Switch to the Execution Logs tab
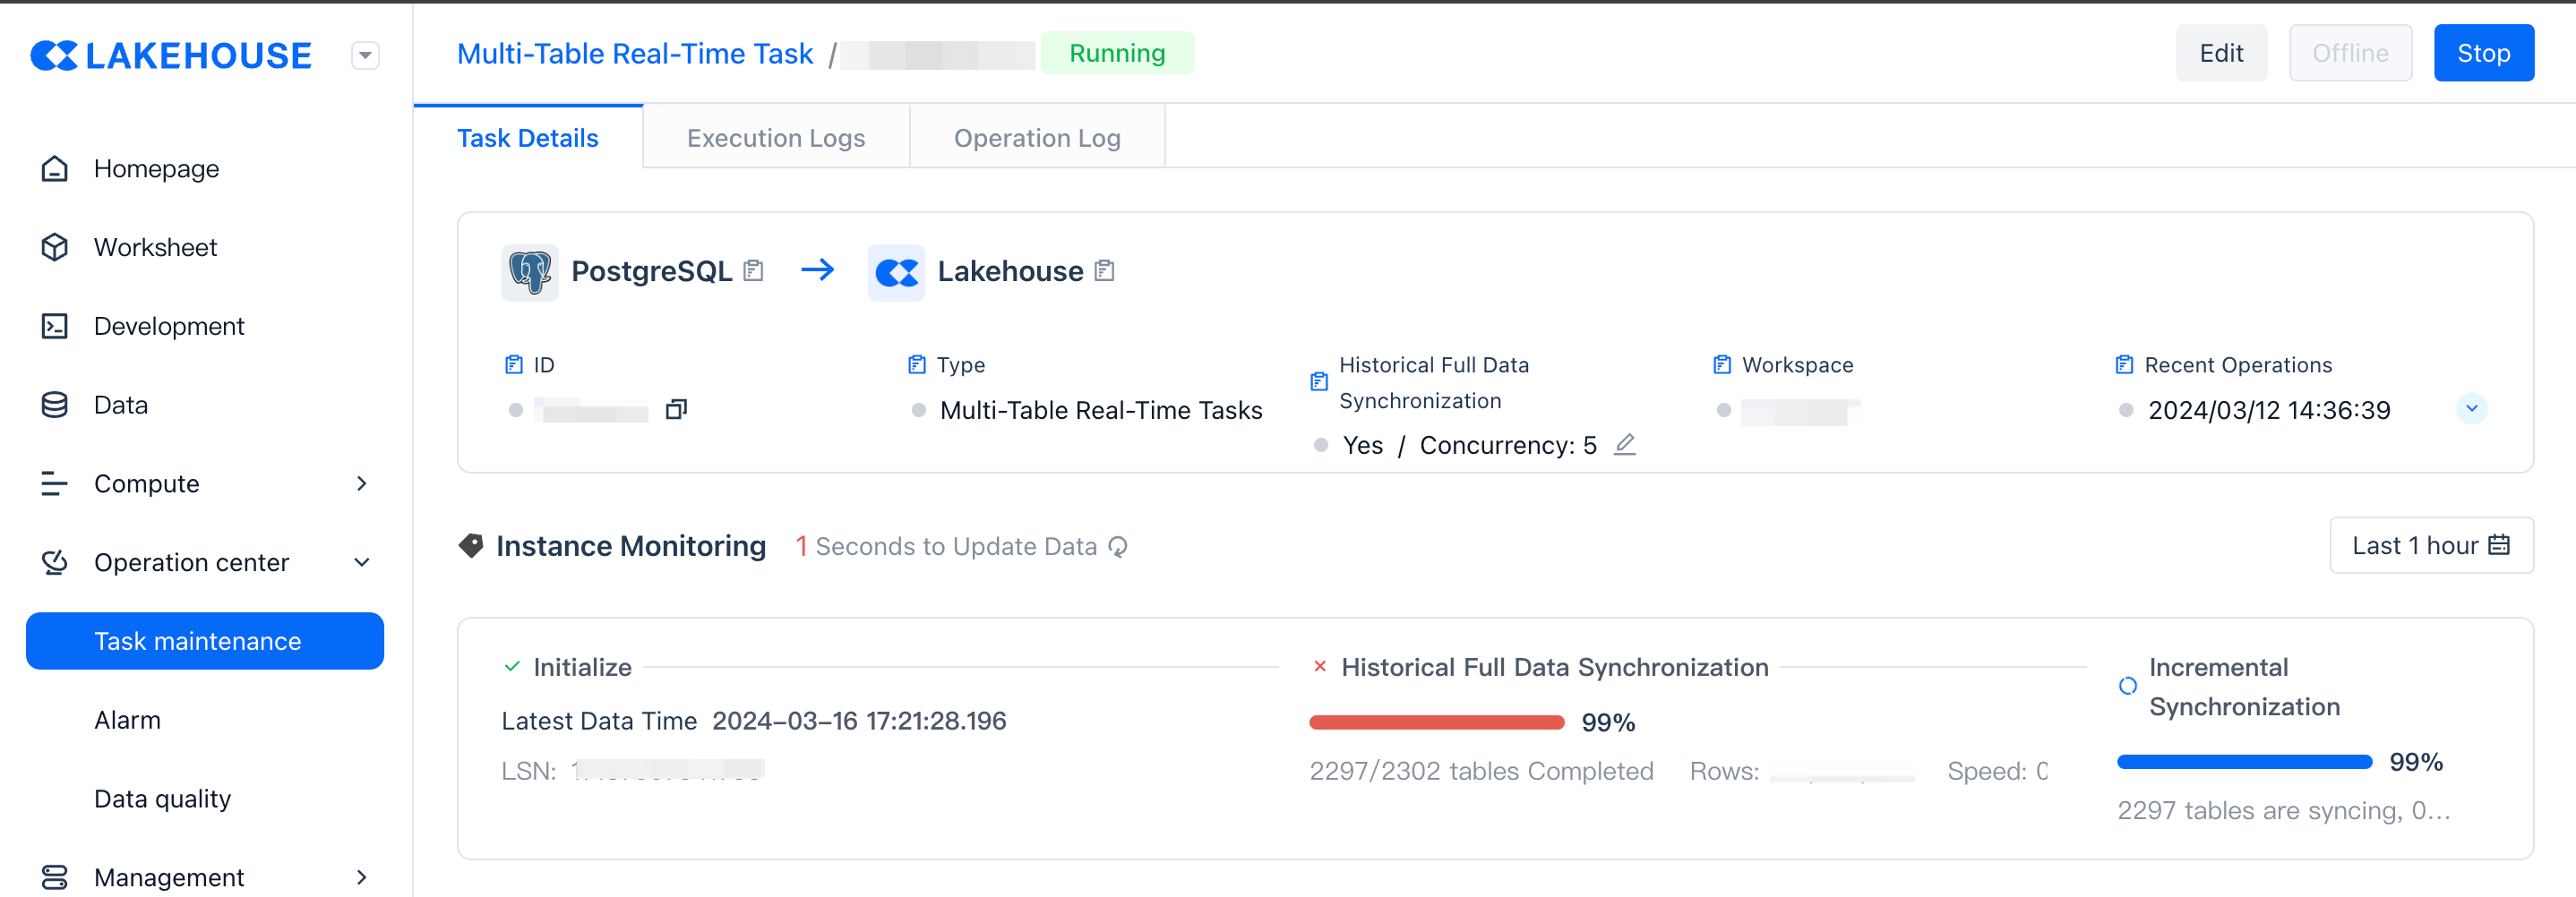 click(775, 138)
